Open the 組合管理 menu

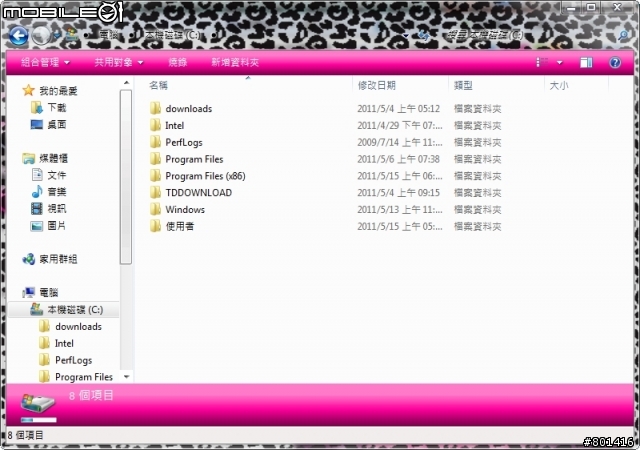click(x=45, y=62)
